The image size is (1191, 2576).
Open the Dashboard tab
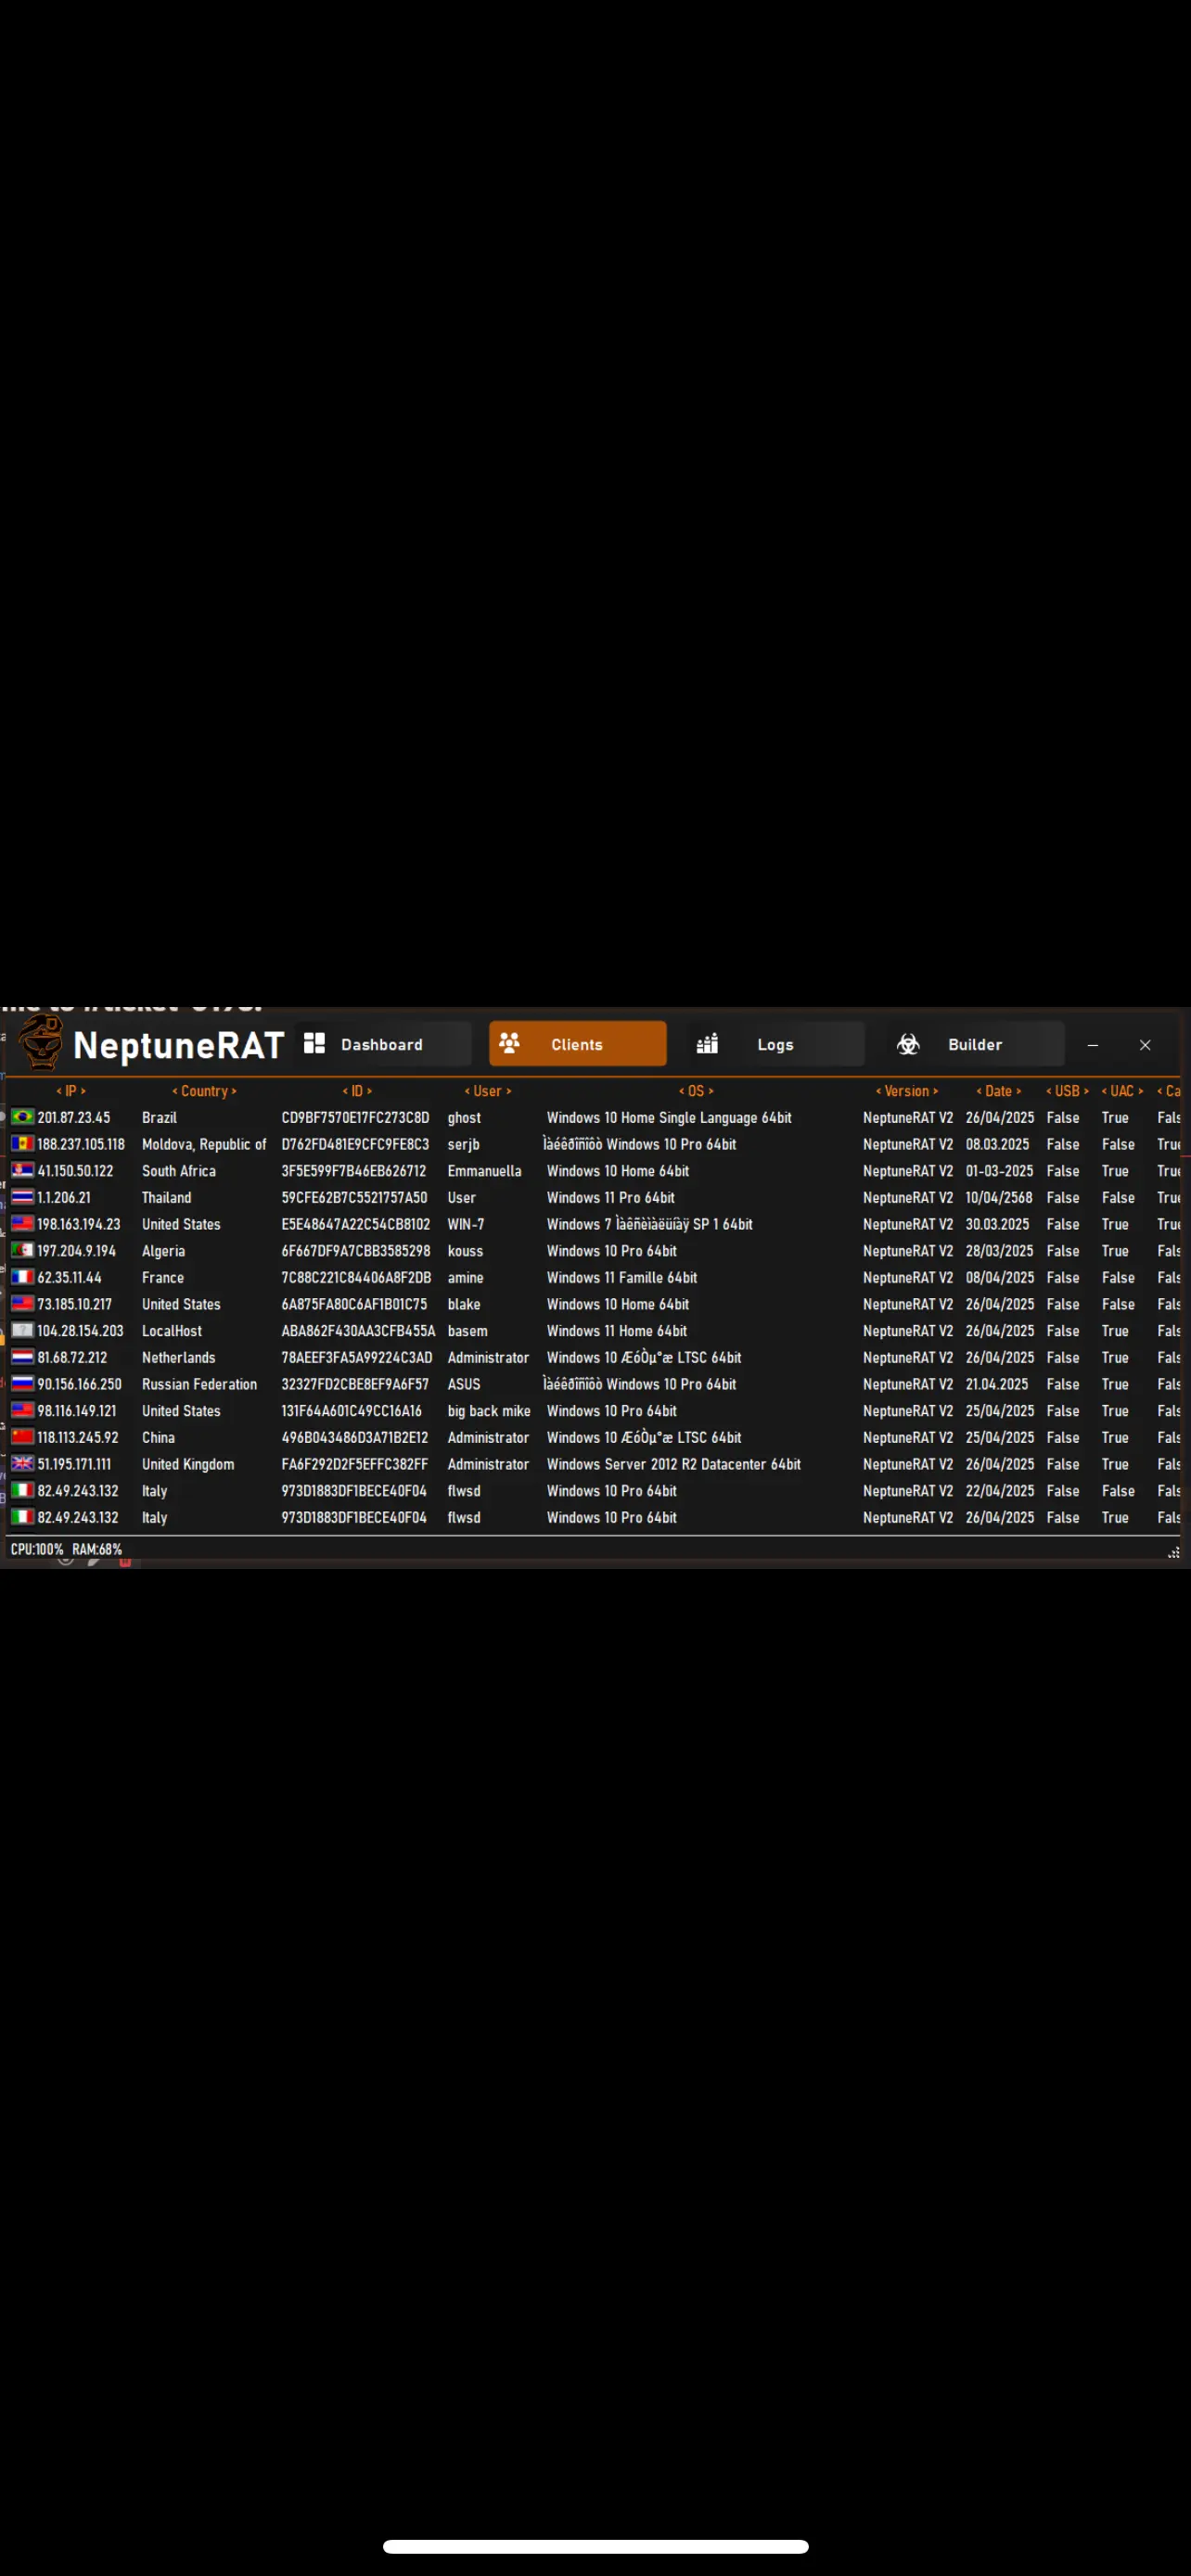[x=383, y=1044]
